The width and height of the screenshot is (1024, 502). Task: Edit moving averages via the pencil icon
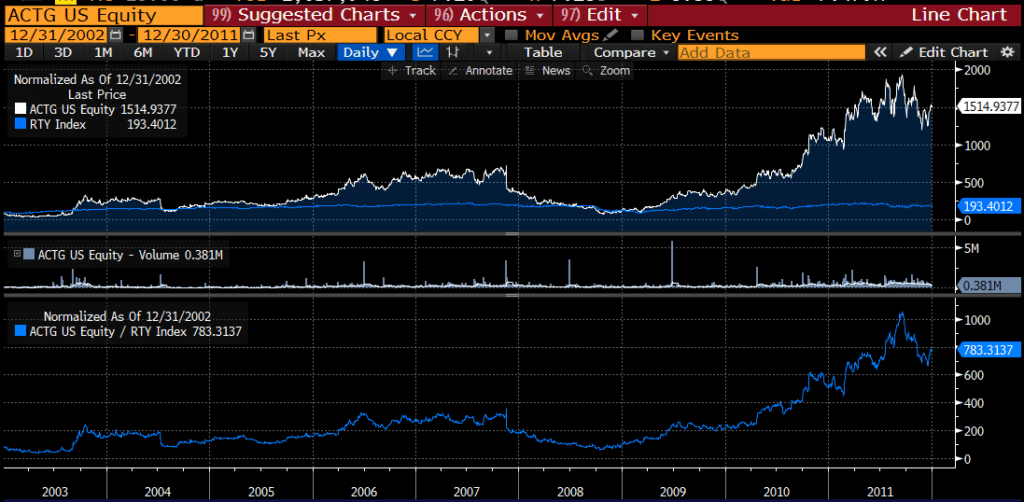(x=611, y=35)
